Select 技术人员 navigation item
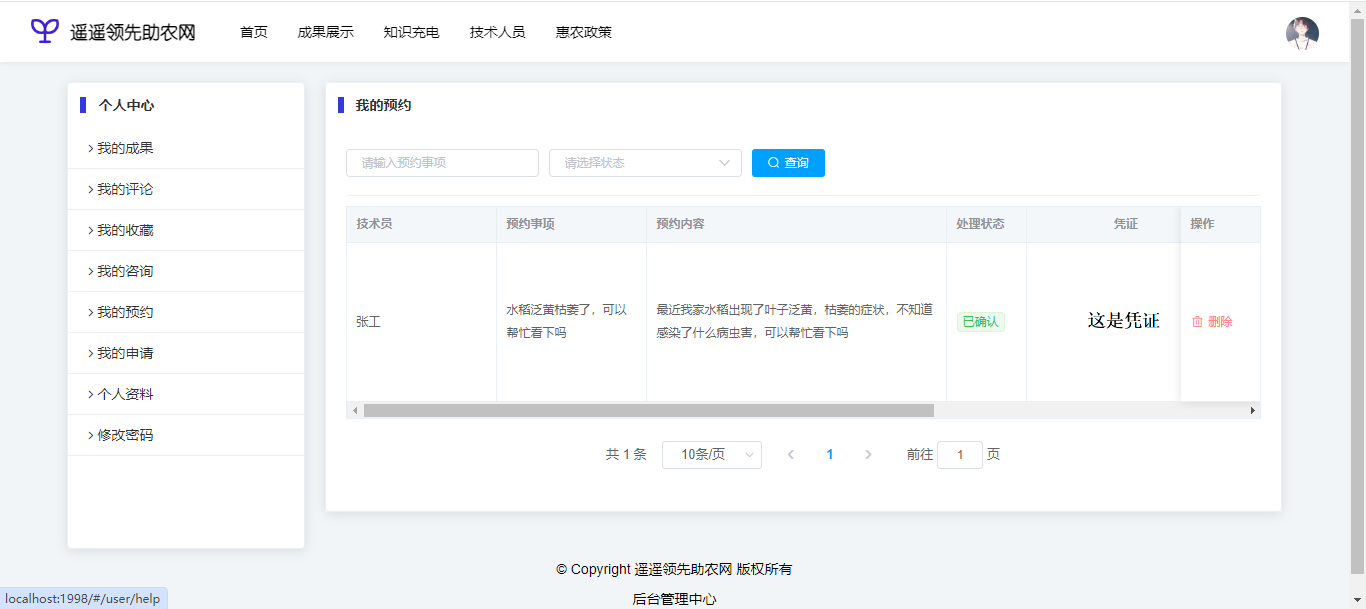The width and height of the screenshot is (1366, 609). (497, 32)
